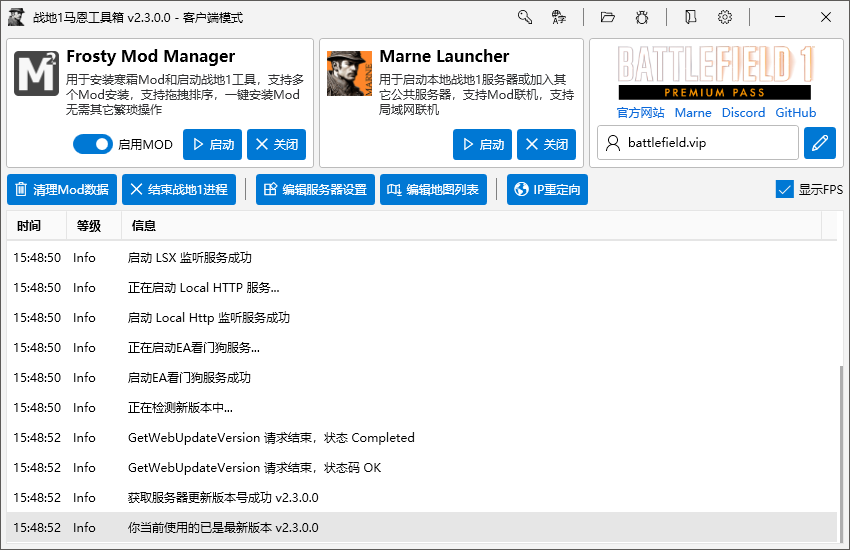Image resolution: width=850 pixels, height=550 pixels.
Task: Open 编辑服务器设置
Action: (x=315, y=189)
